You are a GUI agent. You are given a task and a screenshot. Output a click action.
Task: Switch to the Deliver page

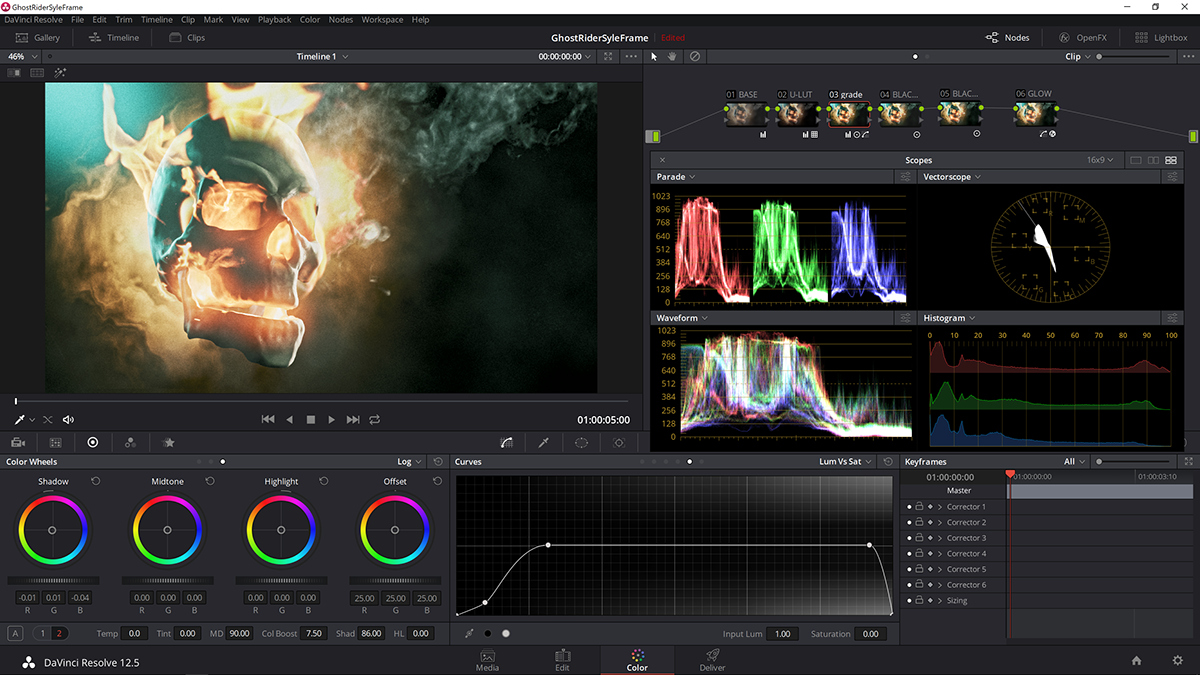[x=712, y=661]
